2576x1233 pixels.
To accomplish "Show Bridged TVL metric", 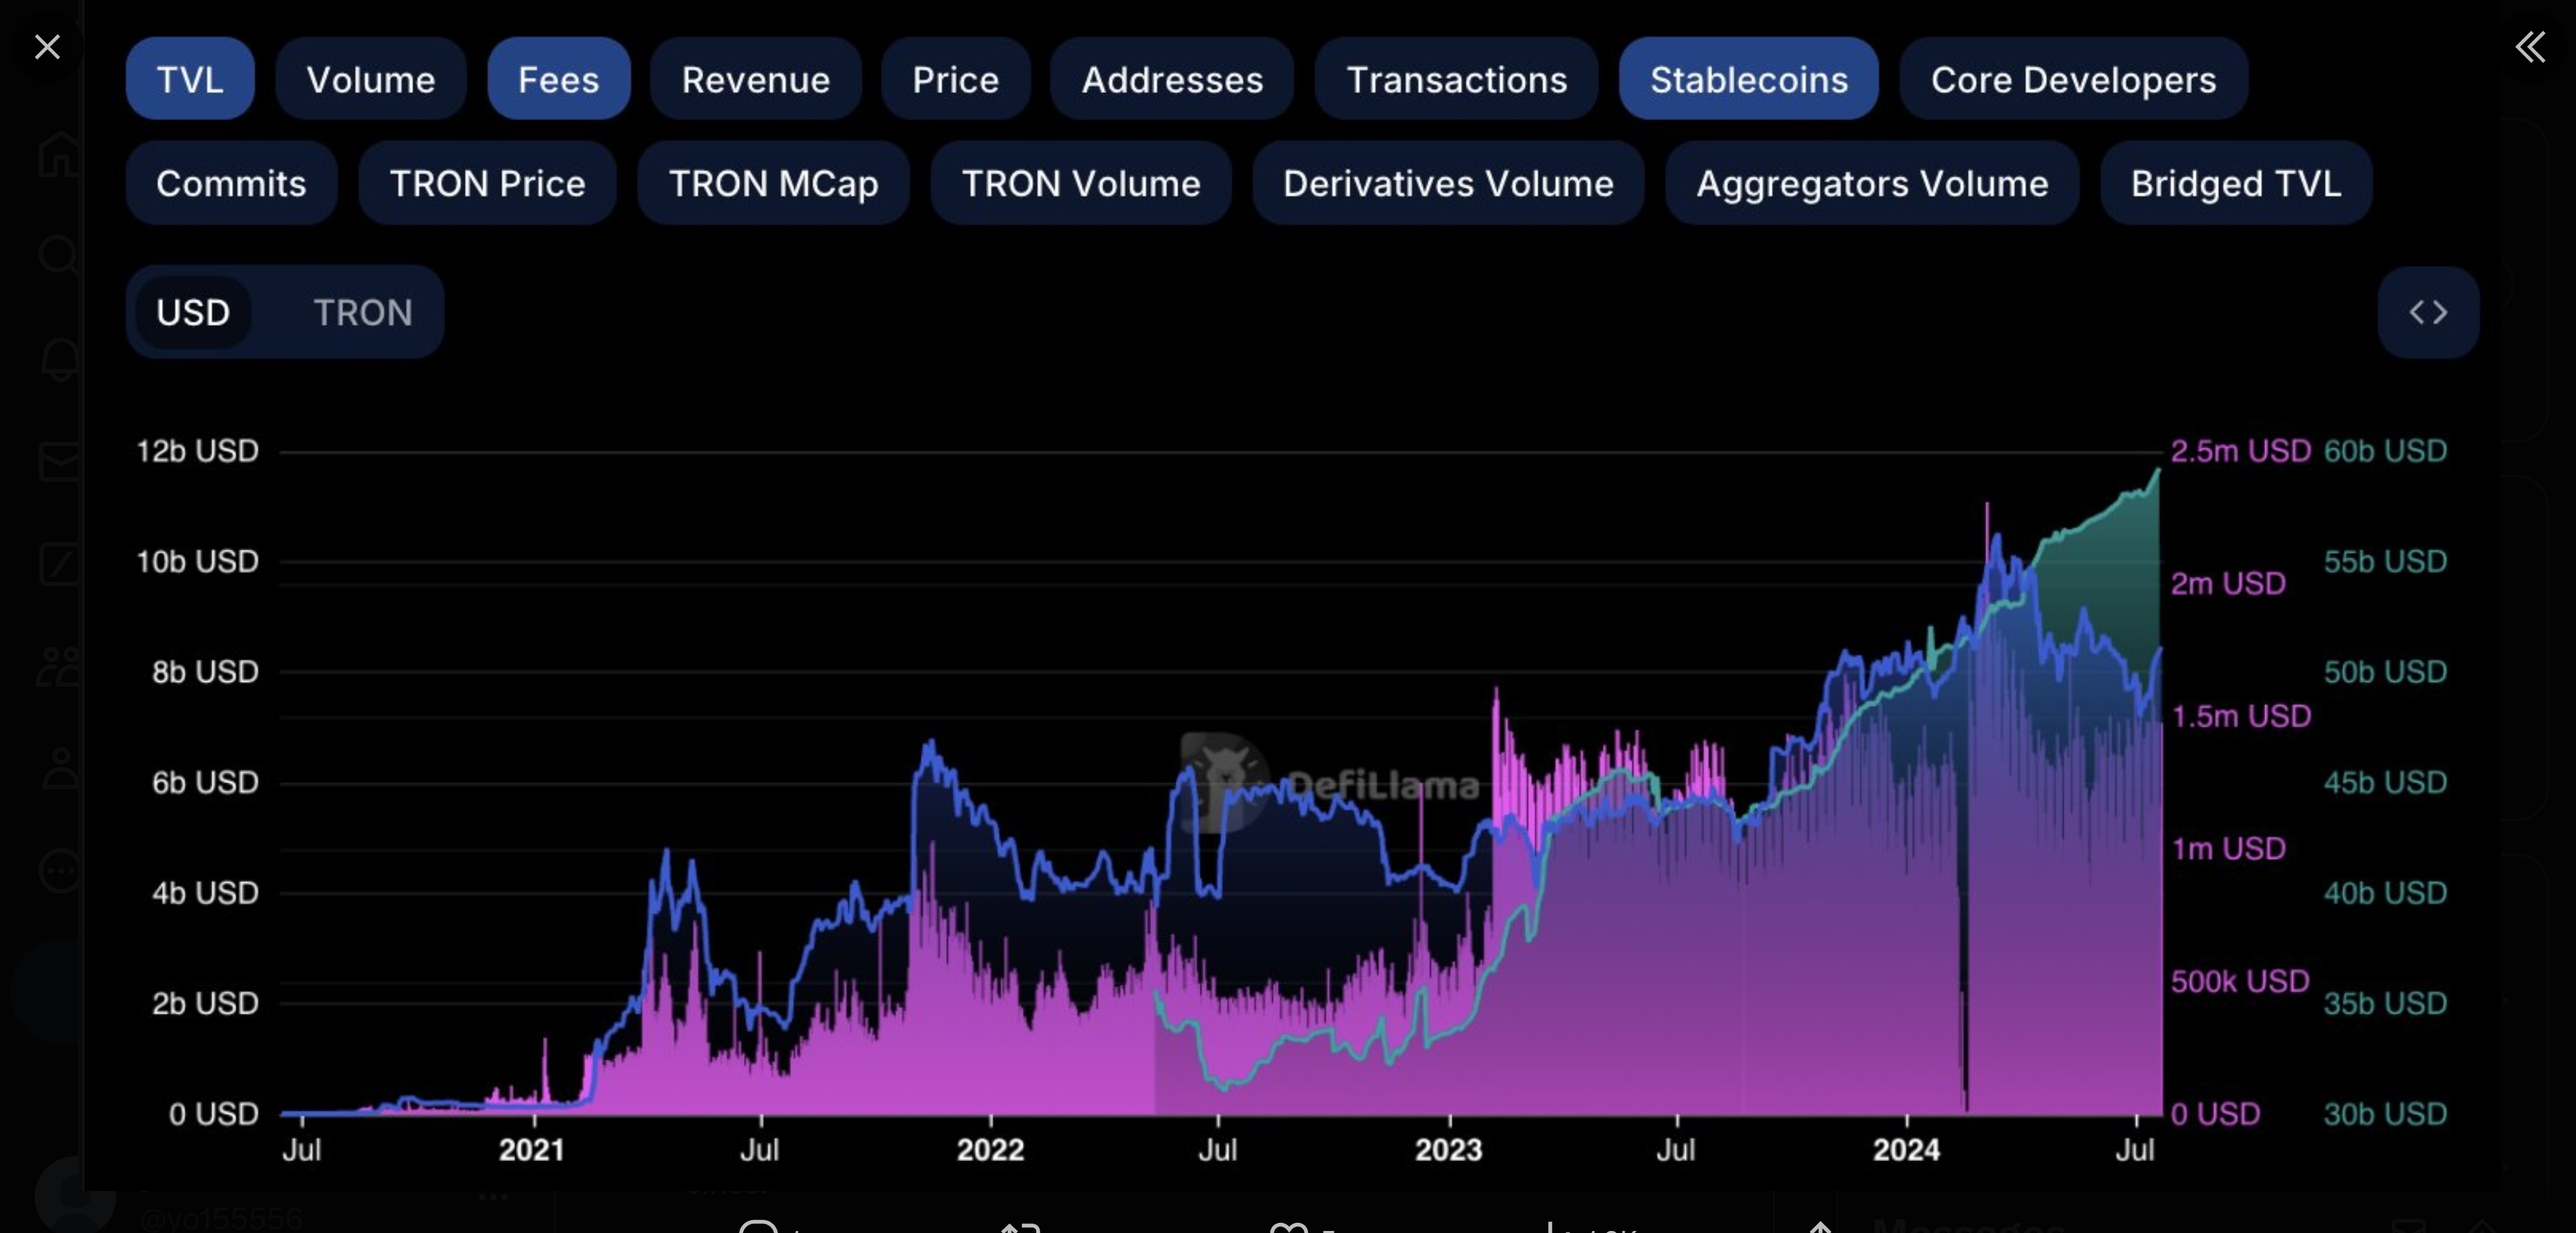I will pos(2235,183).
